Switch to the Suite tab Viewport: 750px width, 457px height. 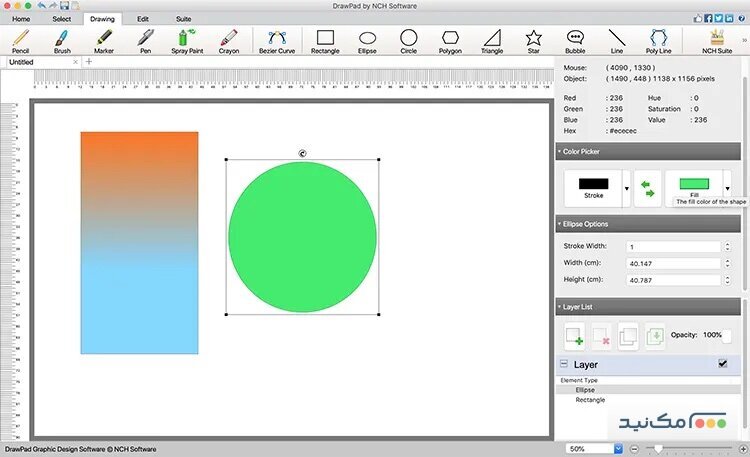[x=184, y=19]
